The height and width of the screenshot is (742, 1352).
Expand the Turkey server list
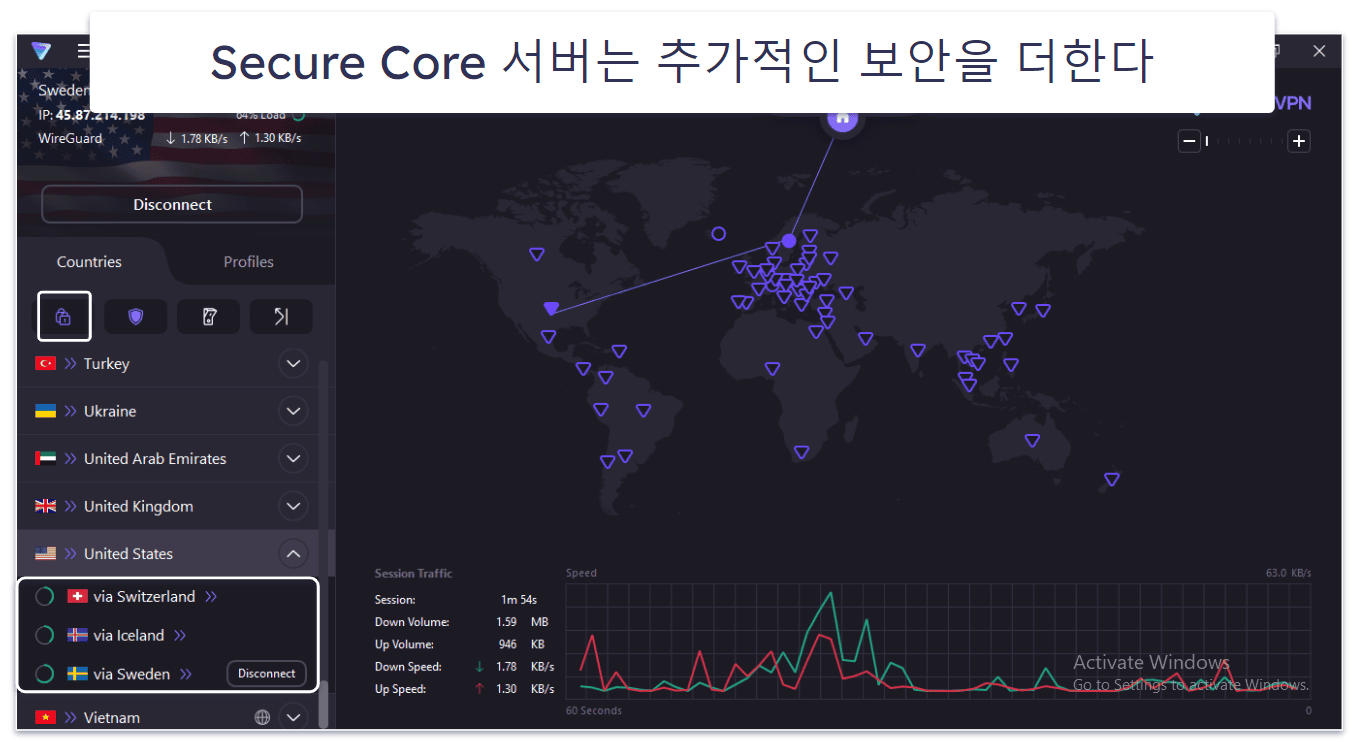(x=293, y=364)
